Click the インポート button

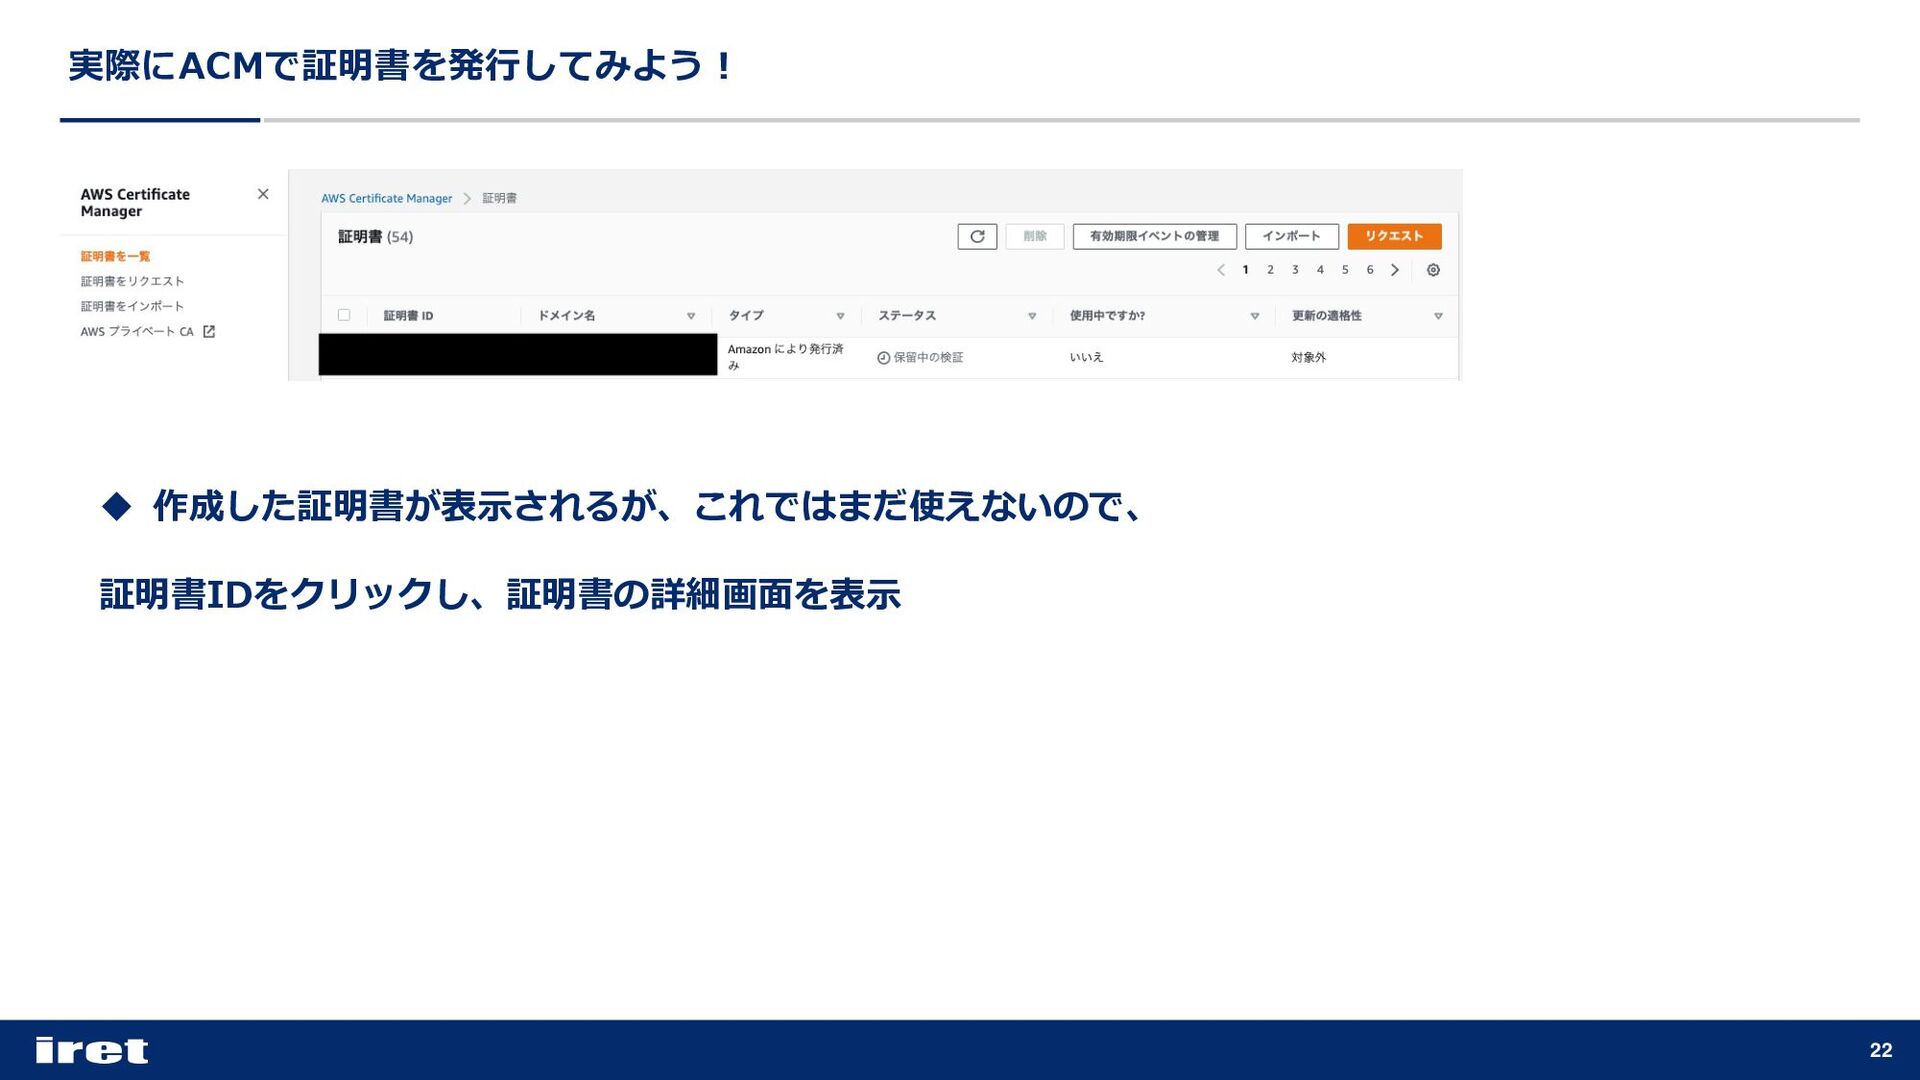click(1291, 236)
